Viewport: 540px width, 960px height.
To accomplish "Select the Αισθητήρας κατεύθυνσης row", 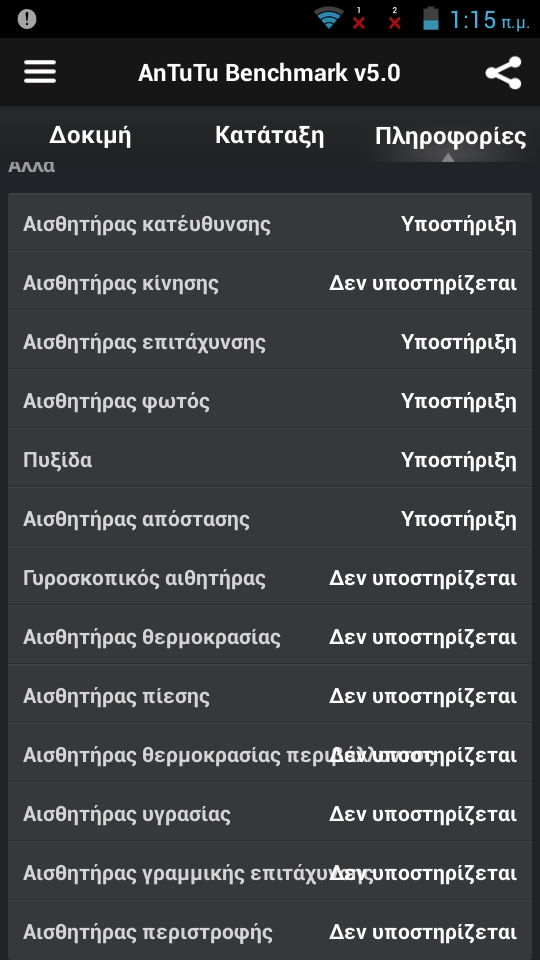I will (269, 224).
